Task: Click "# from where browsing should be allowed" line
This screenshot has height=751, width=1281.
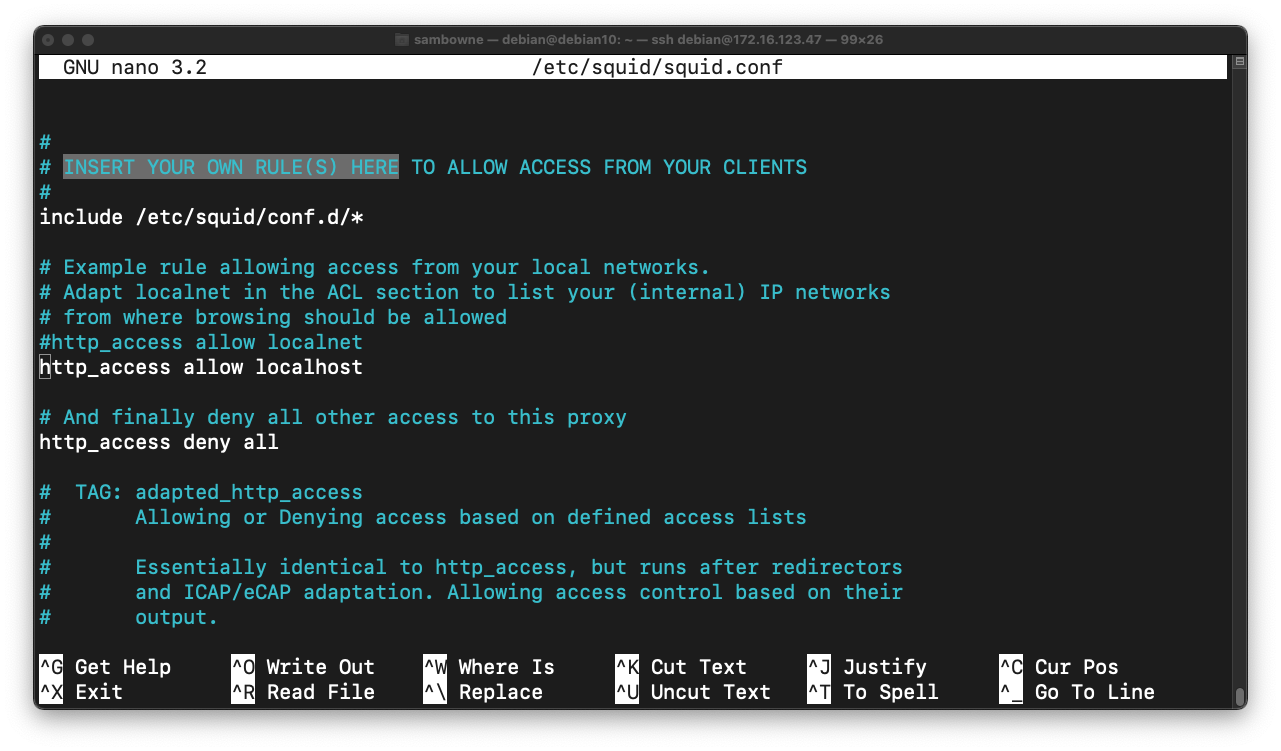Action: pos(273,317)
